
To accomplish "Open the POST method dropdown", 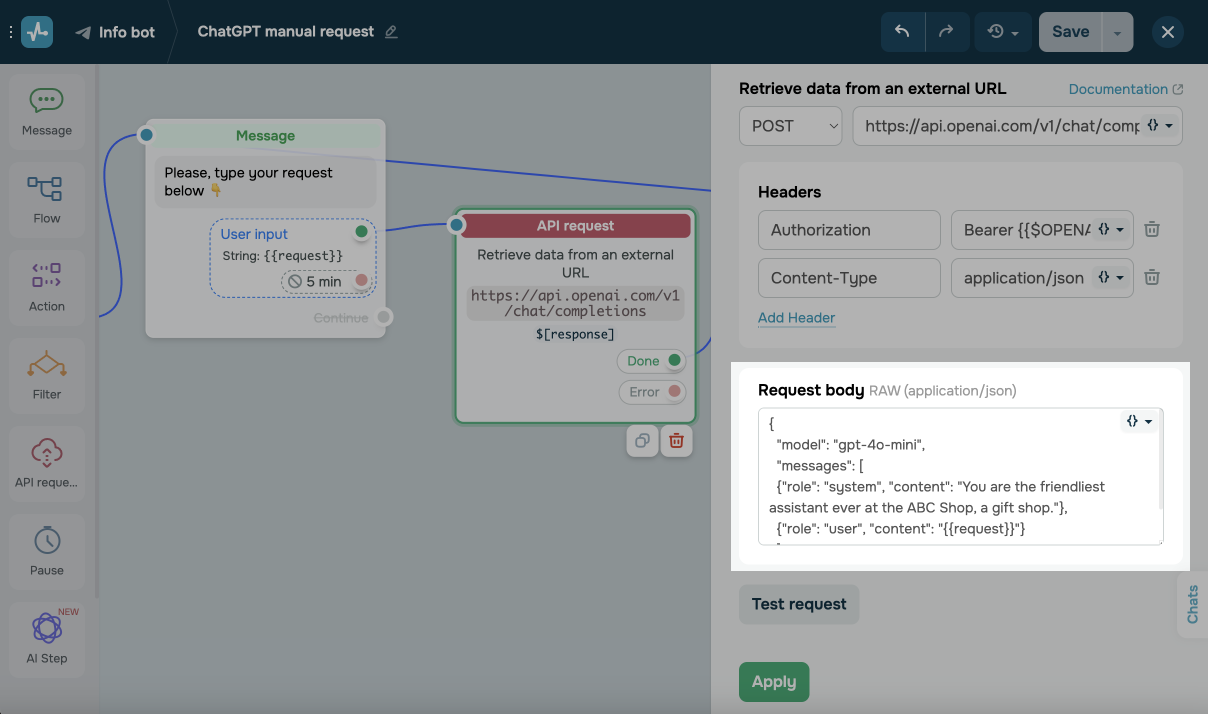I will tap(791, 126).
